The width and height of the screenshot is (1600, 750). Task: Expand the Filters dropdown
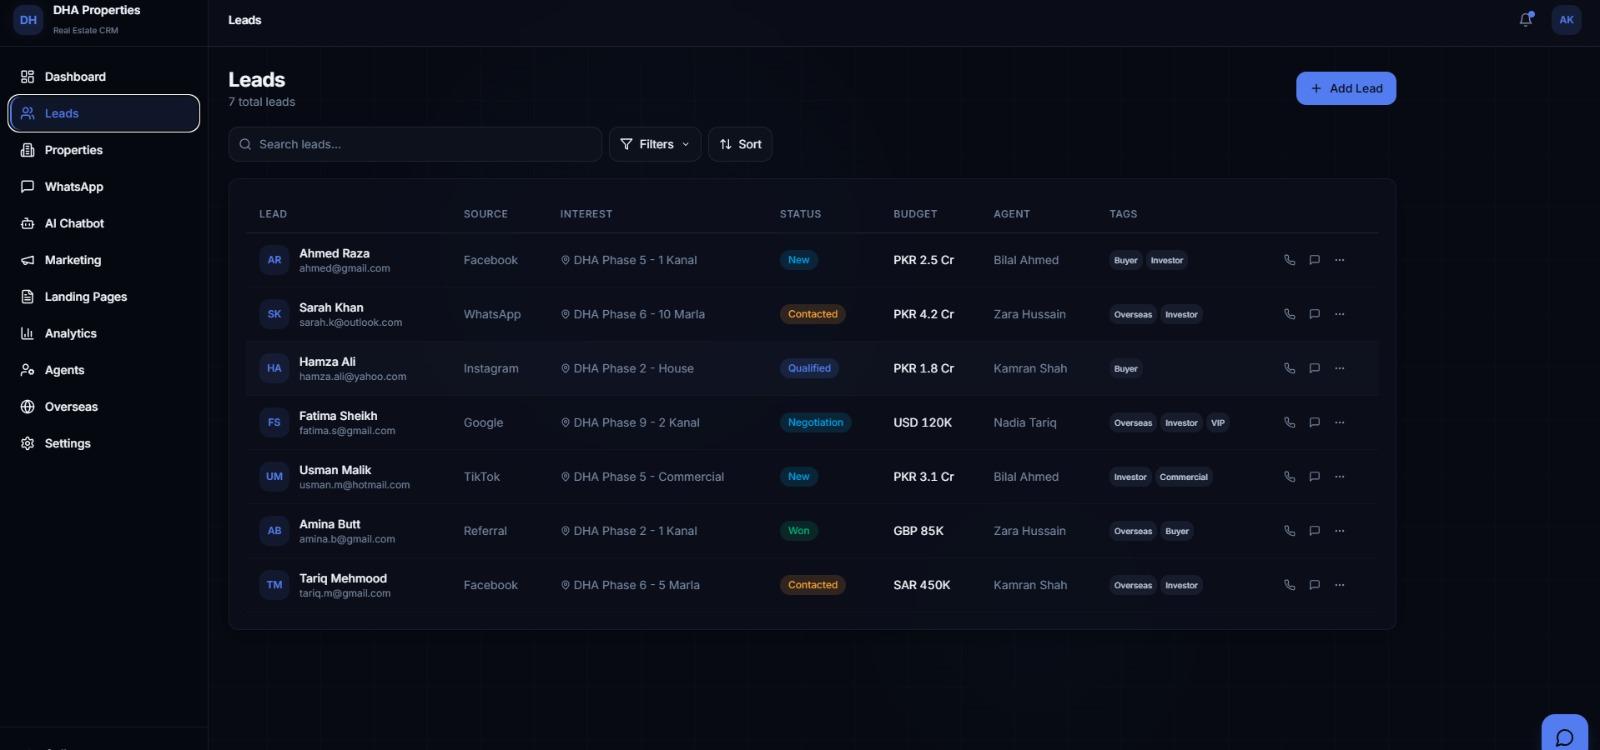655,144
